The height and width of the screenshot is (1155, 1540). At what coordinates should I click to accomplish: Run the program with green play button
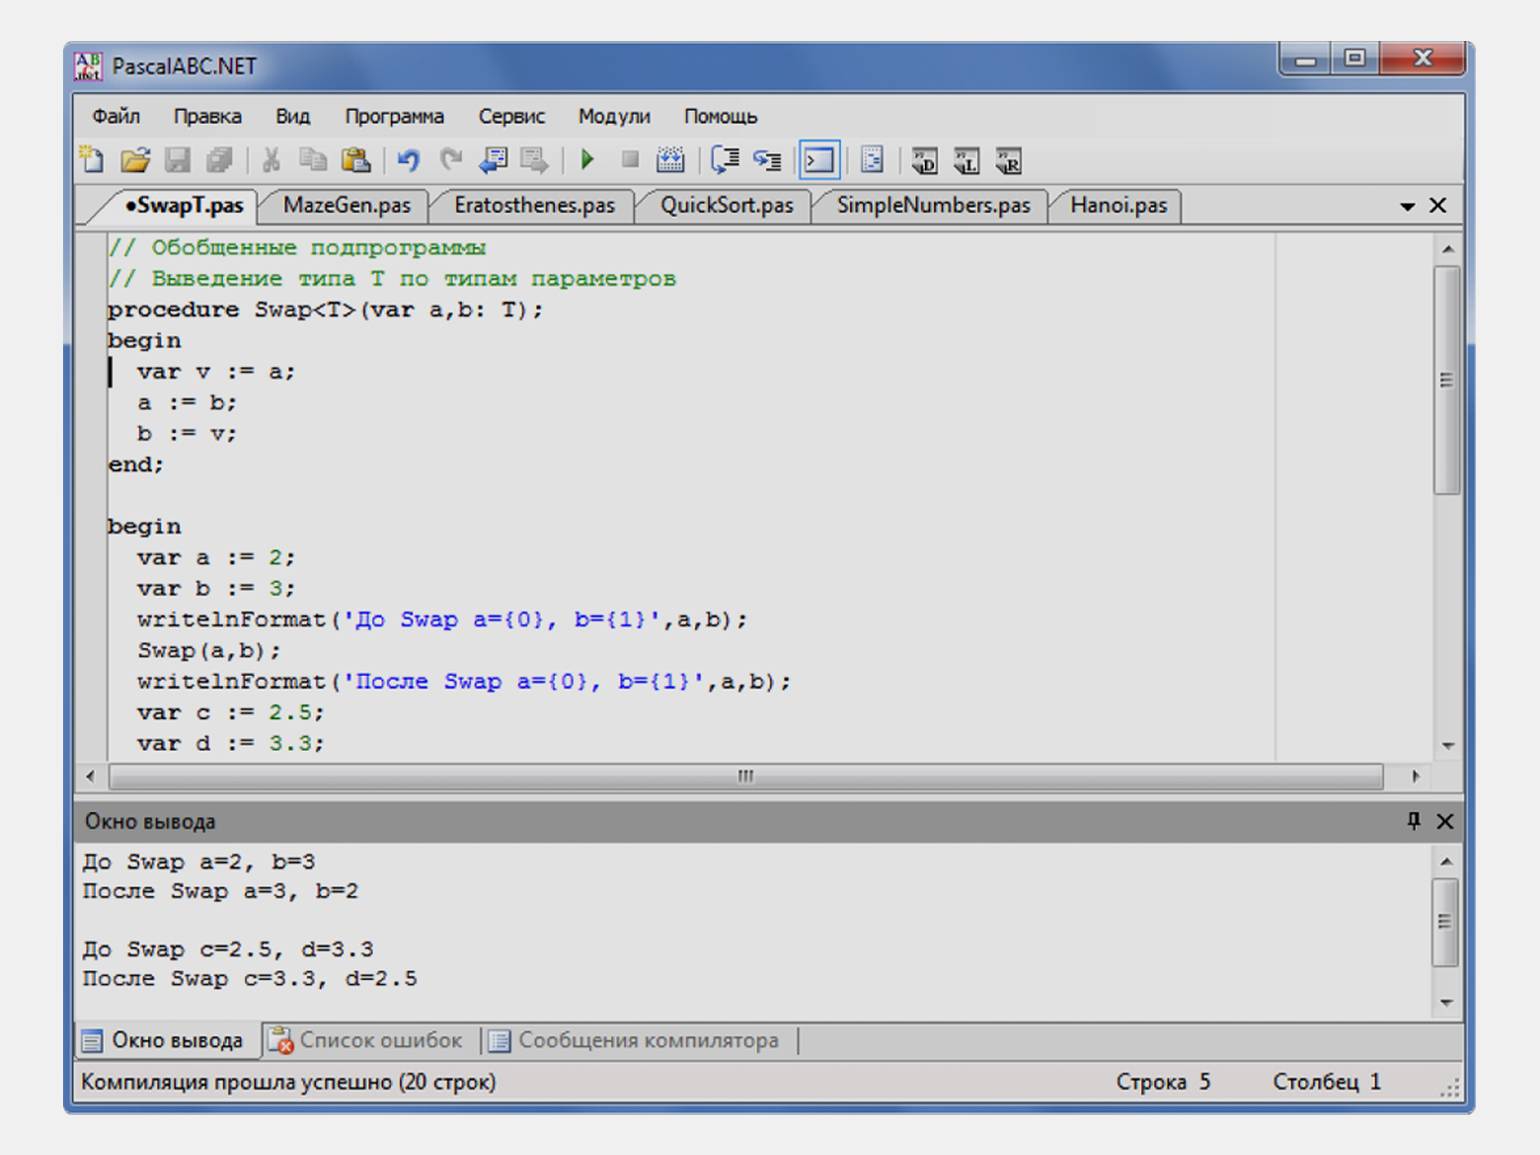(587, 160)
